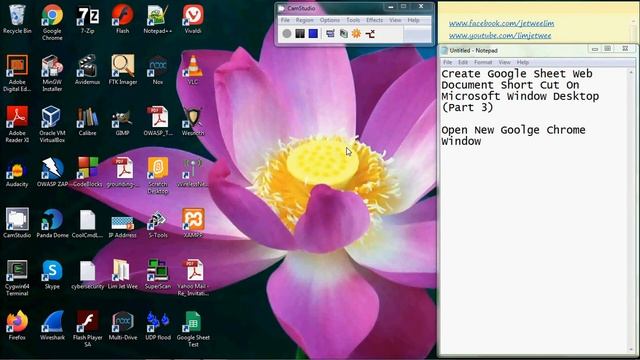640x360 pixels.
Task: Select the Skype desktop icon
Action: (52, 275)
